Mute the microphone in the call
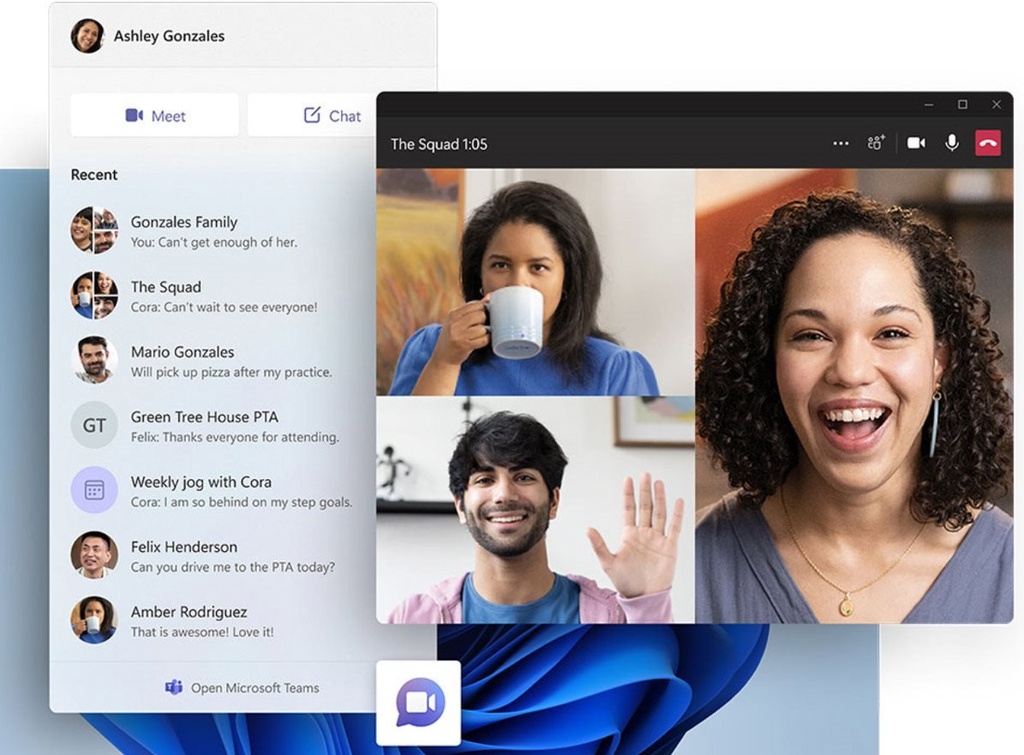Image resolution: width=1024 pixels, height=755 pixels. coord(951,143)
